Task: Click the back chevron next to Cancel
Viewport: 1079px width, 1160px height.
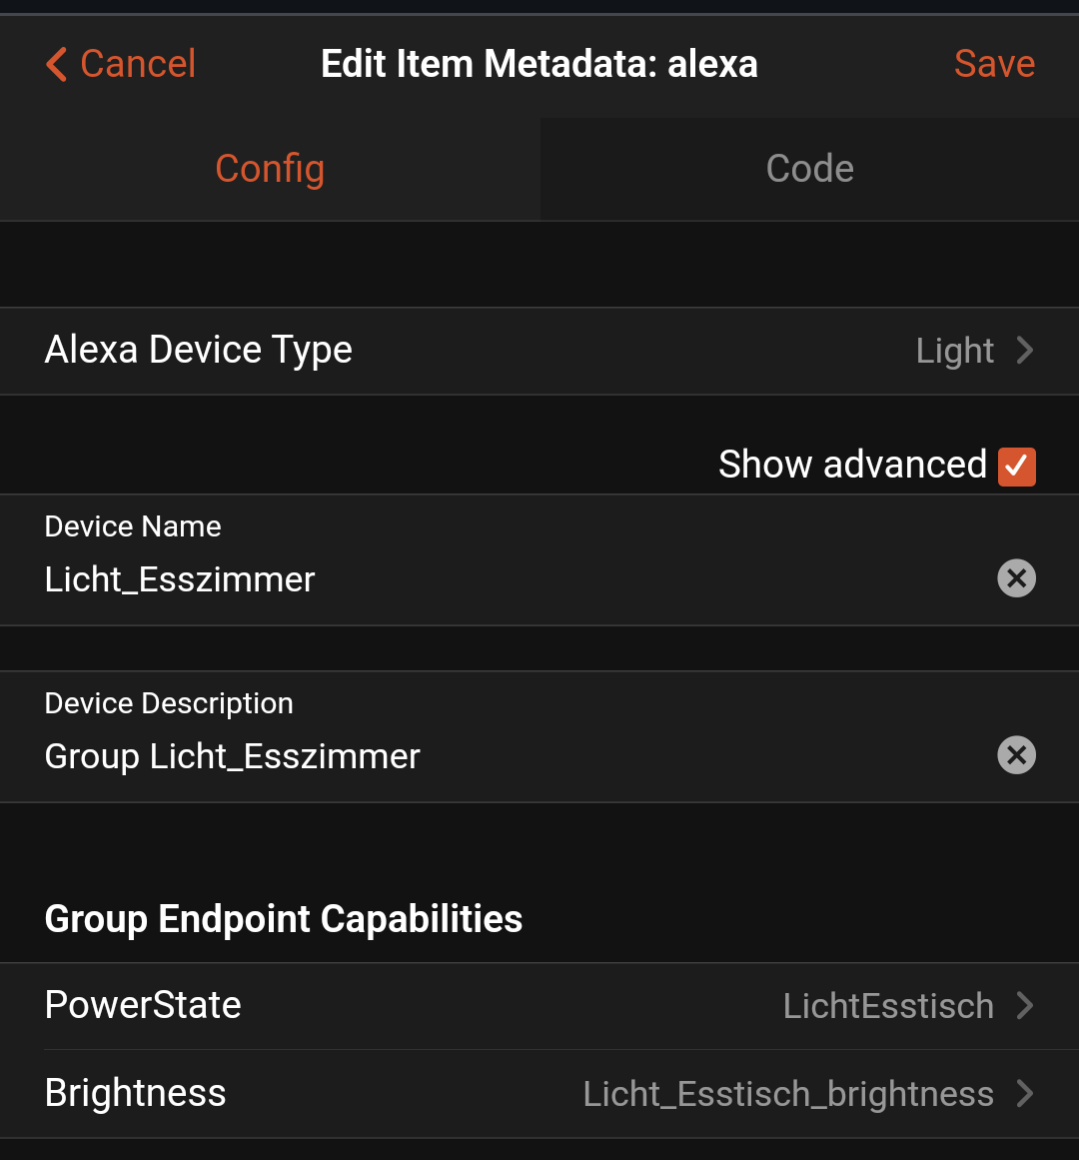Action: pos(56,64)
